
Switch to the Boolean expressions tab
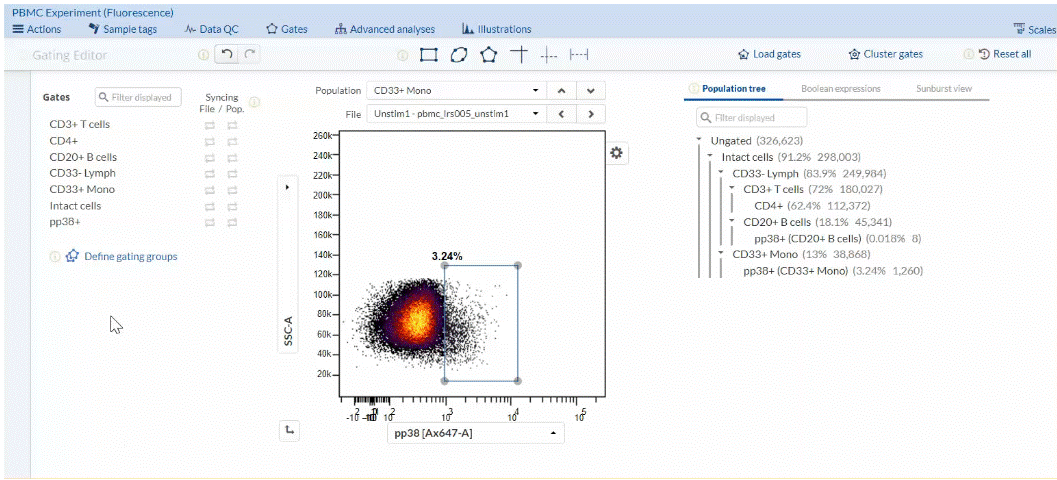pos(840,89)
